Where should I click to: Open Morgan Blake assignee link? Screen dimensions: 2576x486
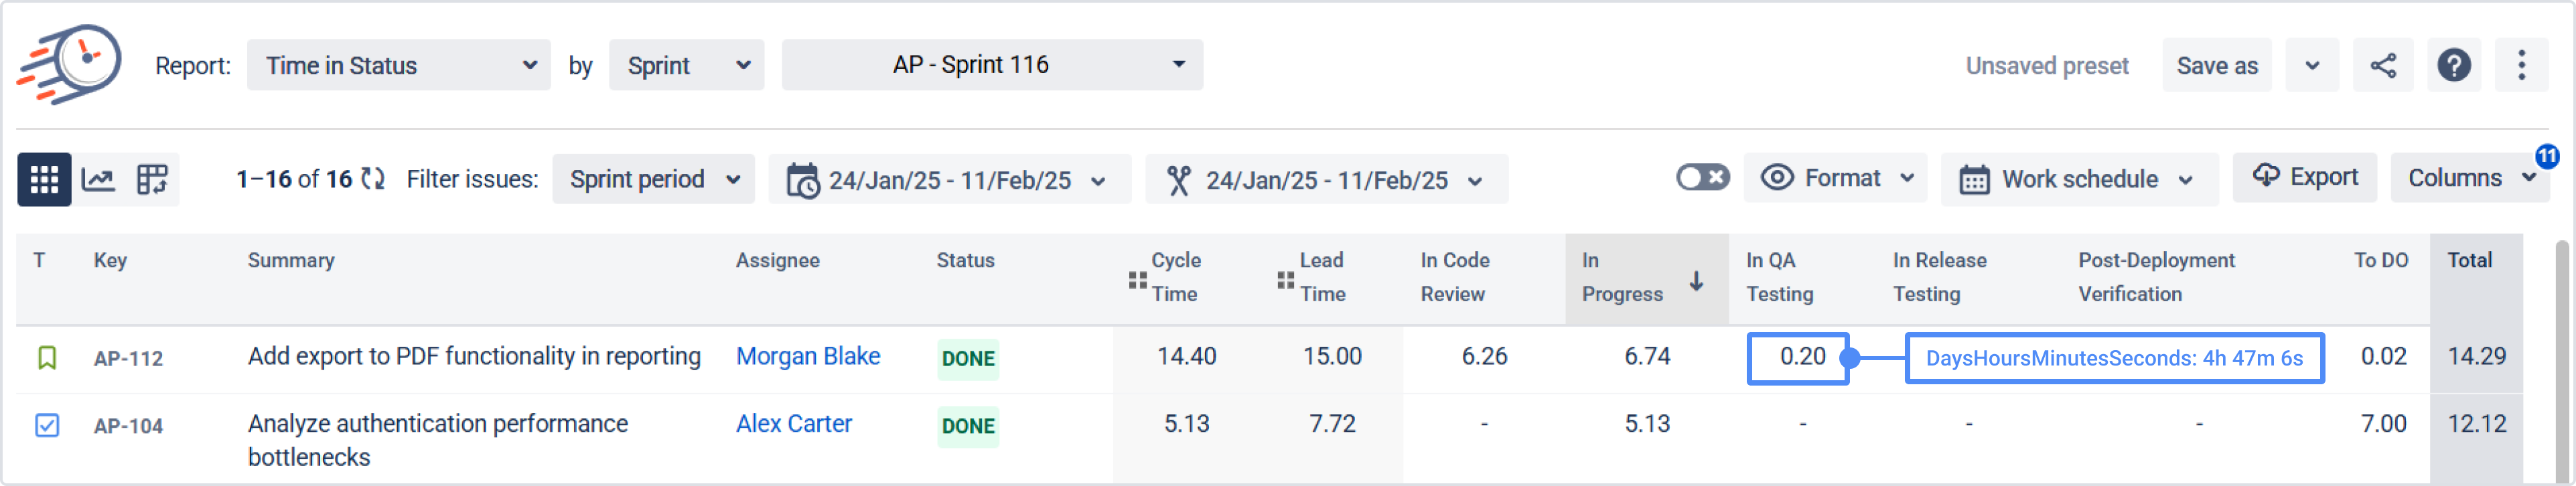(x=807, y=357)
